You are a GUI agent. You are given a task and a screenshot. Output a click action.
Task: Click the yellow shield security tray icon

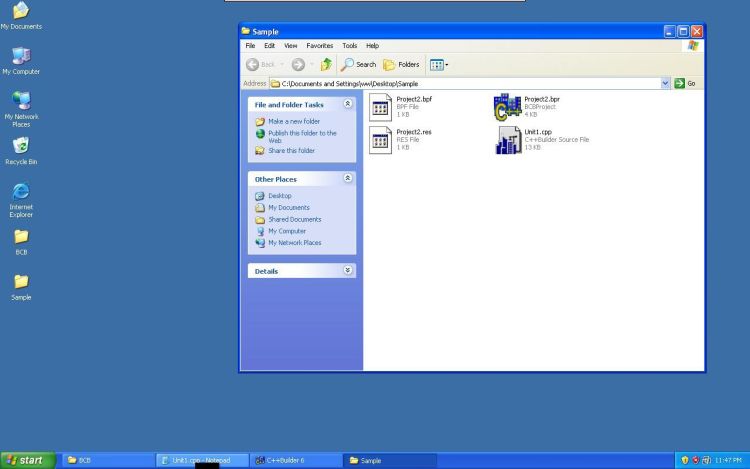point(685,460)
